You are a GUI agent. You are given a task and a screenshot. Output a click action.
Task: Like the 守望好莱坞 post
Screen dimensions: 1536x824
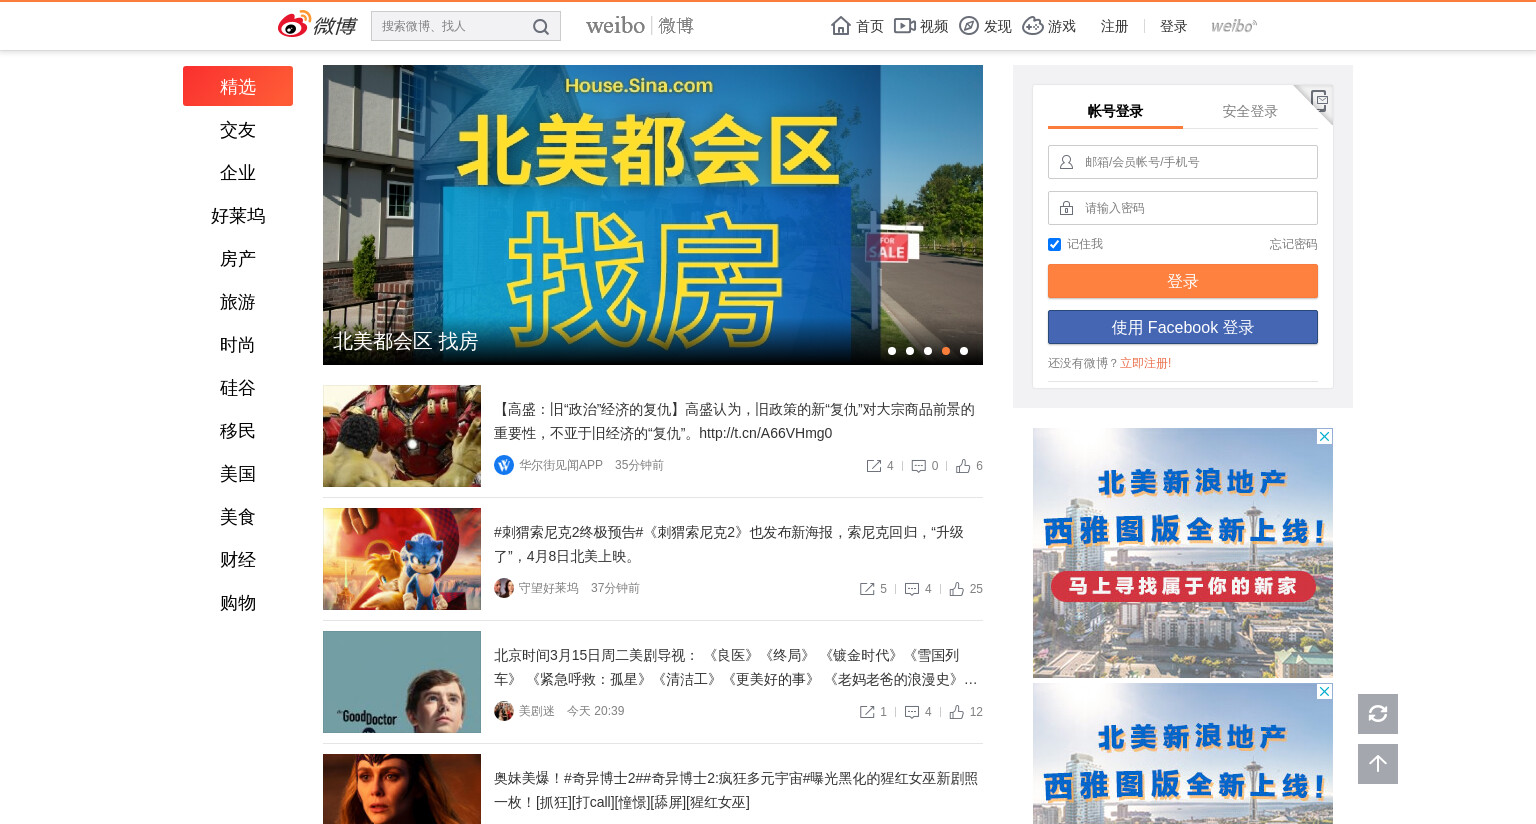957,589
